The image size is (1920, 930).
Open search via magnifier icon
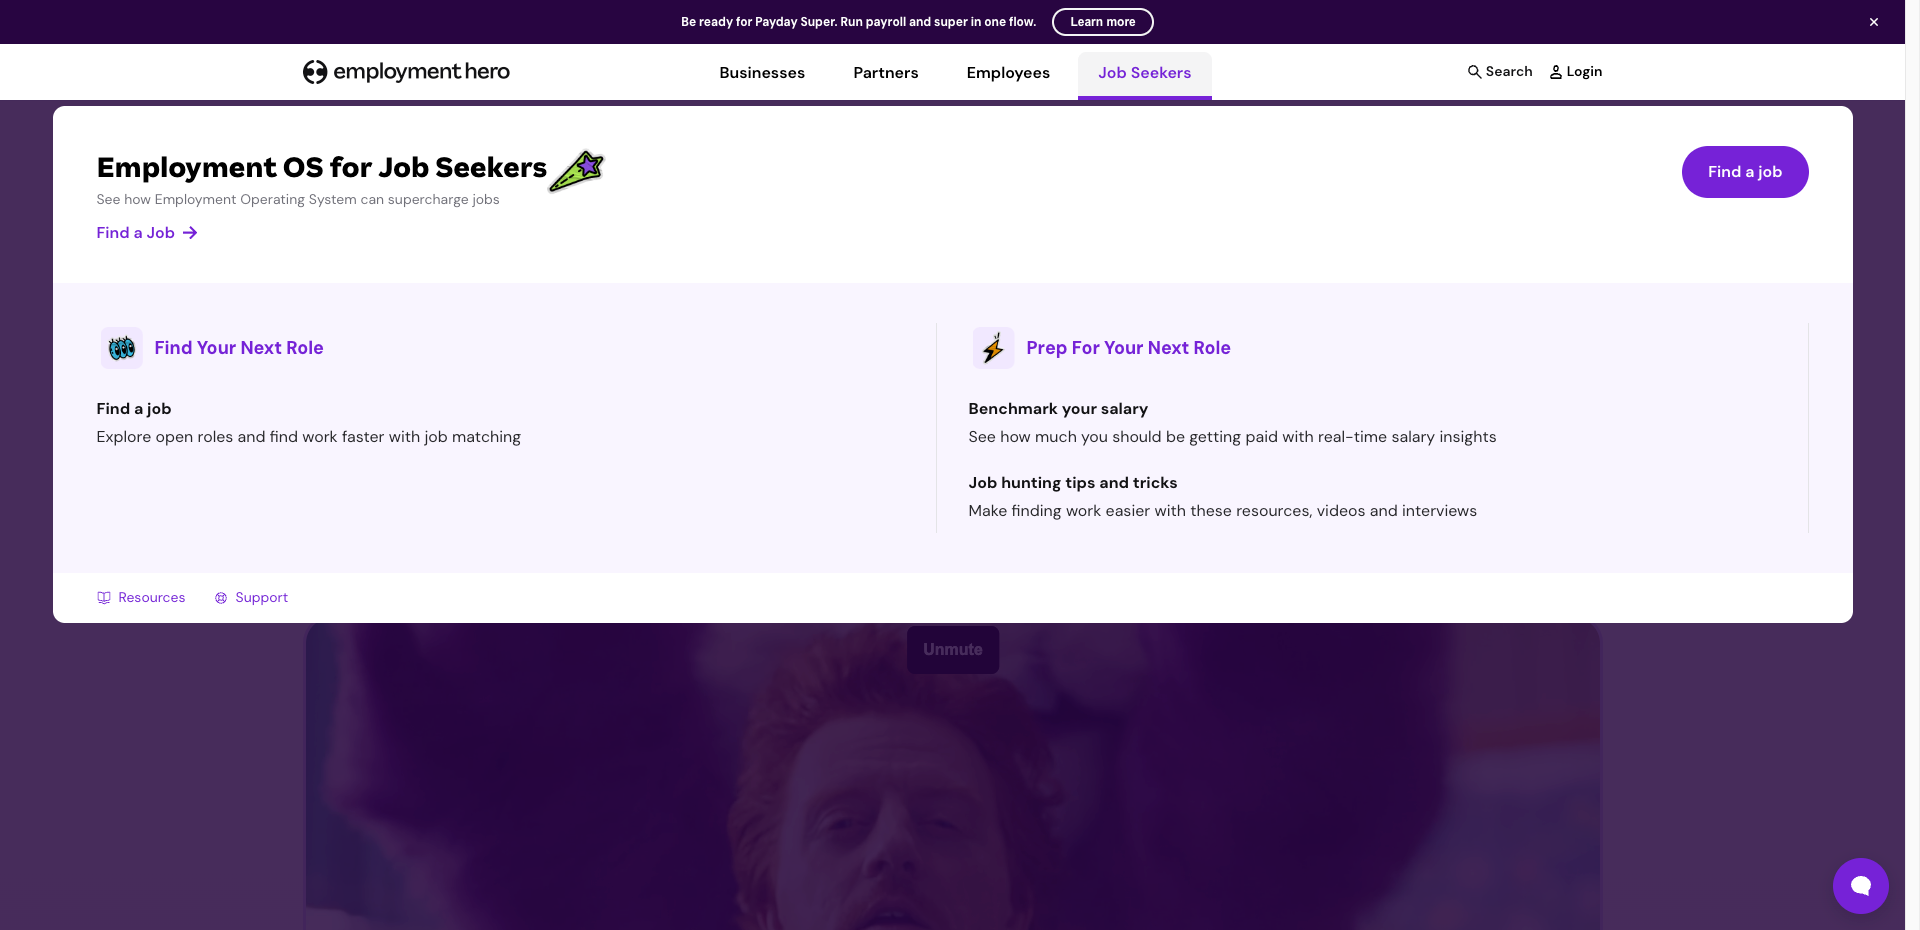[x=1474, y=72]
